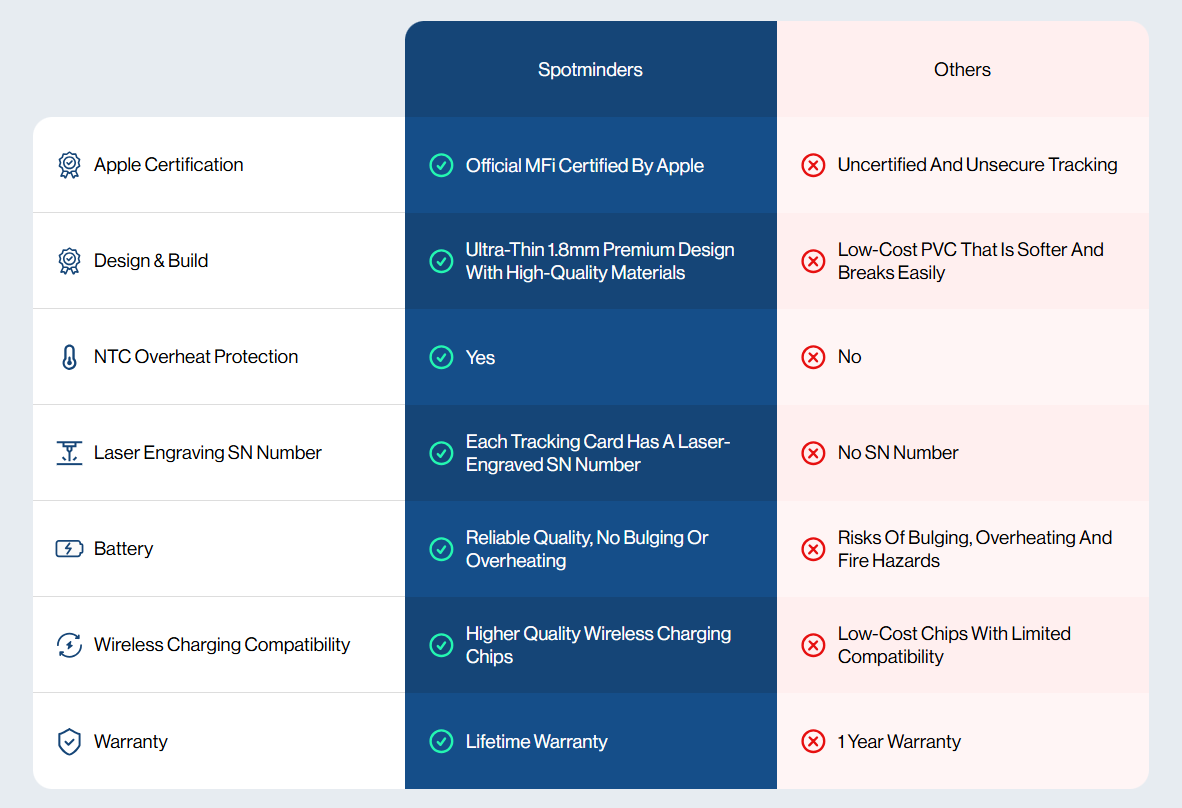Click Higher Quality Wireless Charging Chips text

[598, 645]
